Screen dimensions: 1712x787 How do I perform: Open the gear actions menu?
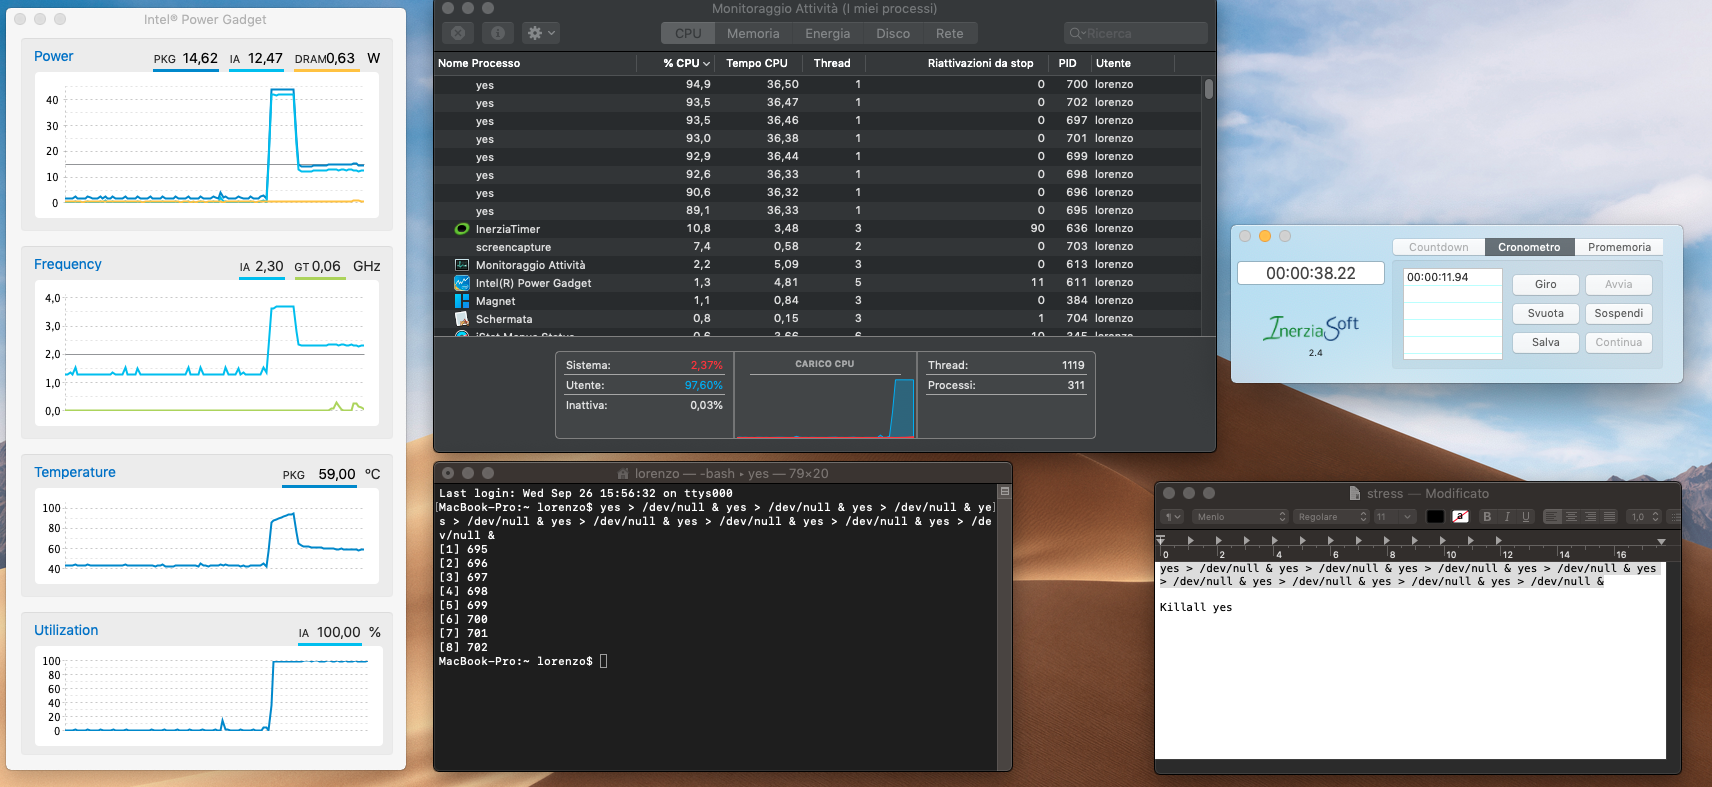point(541,33)
